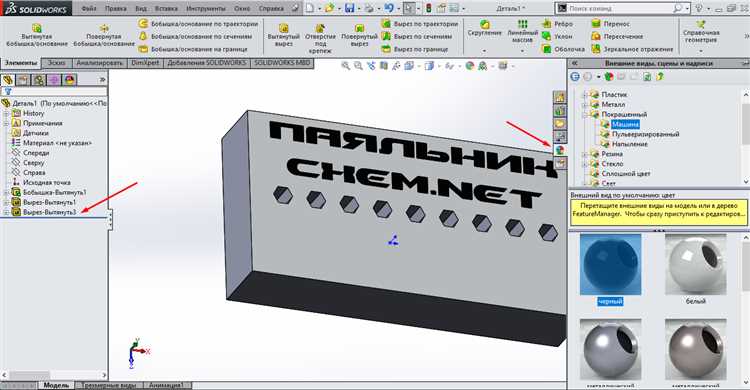Switch to the Эскиз tab
750x390 pixels.
point(56,63)
